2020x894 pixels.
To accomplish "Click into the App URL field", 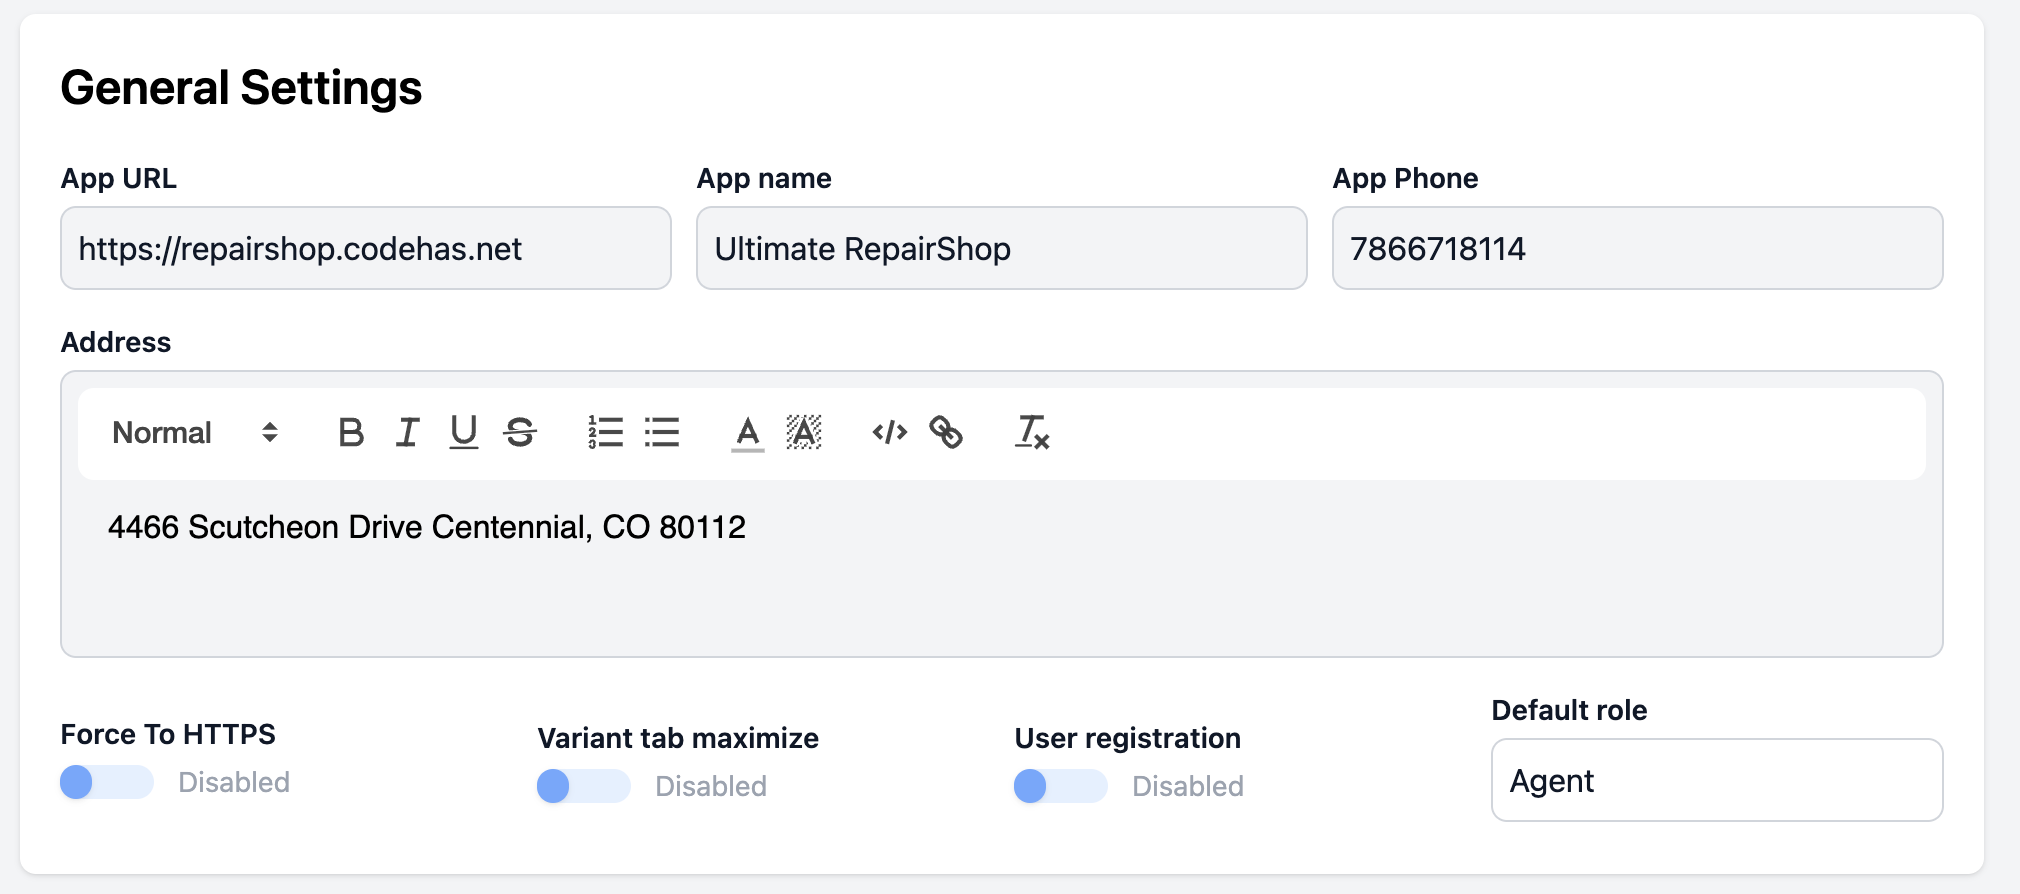I will [x=365, y=249].
